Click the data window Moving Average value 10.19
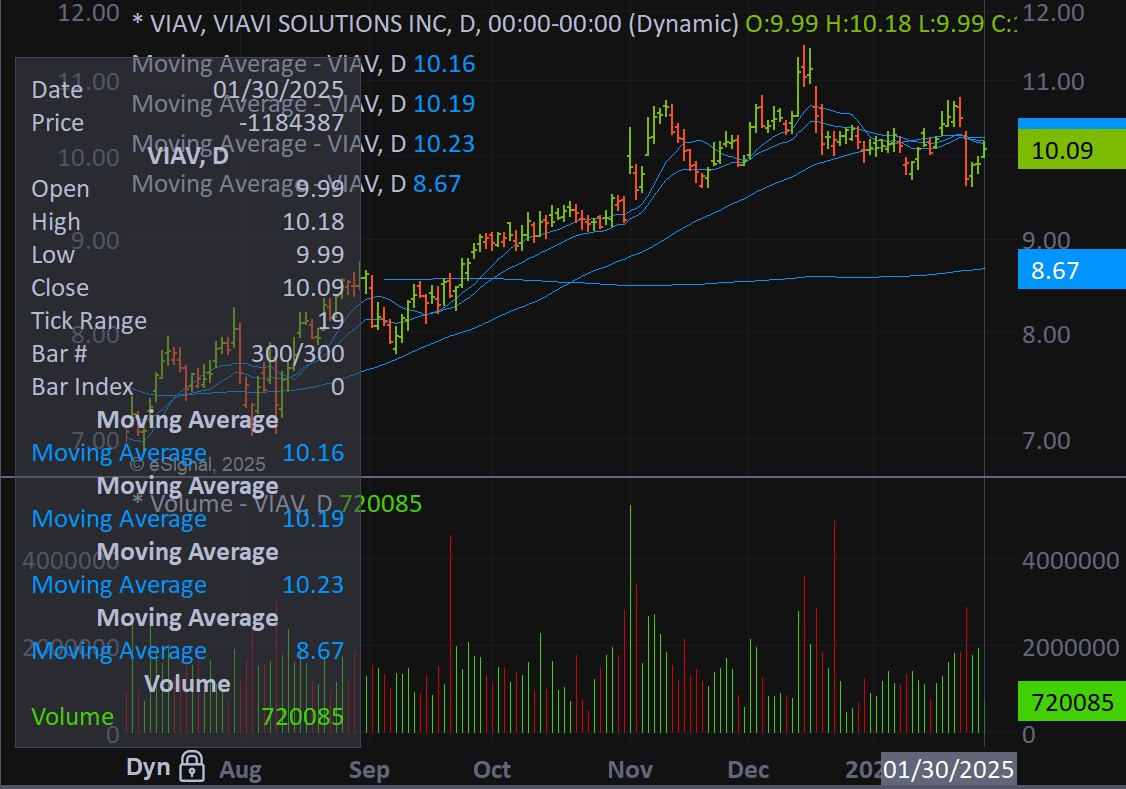Viewport: 1126px width, 789px height. (x=313, y=519)
